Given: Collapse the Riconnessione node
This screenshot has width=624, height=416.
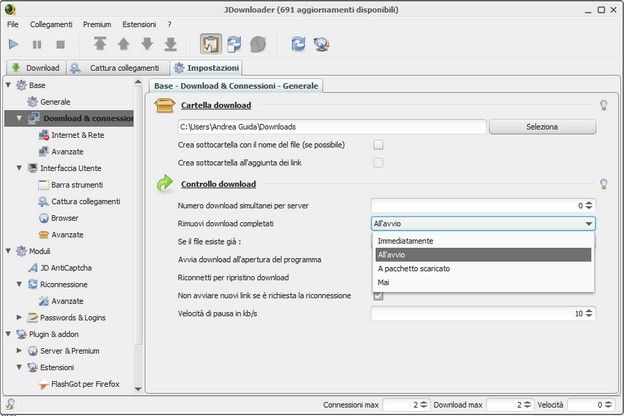Looking at the screenshot, I should [x=19, y=284].
